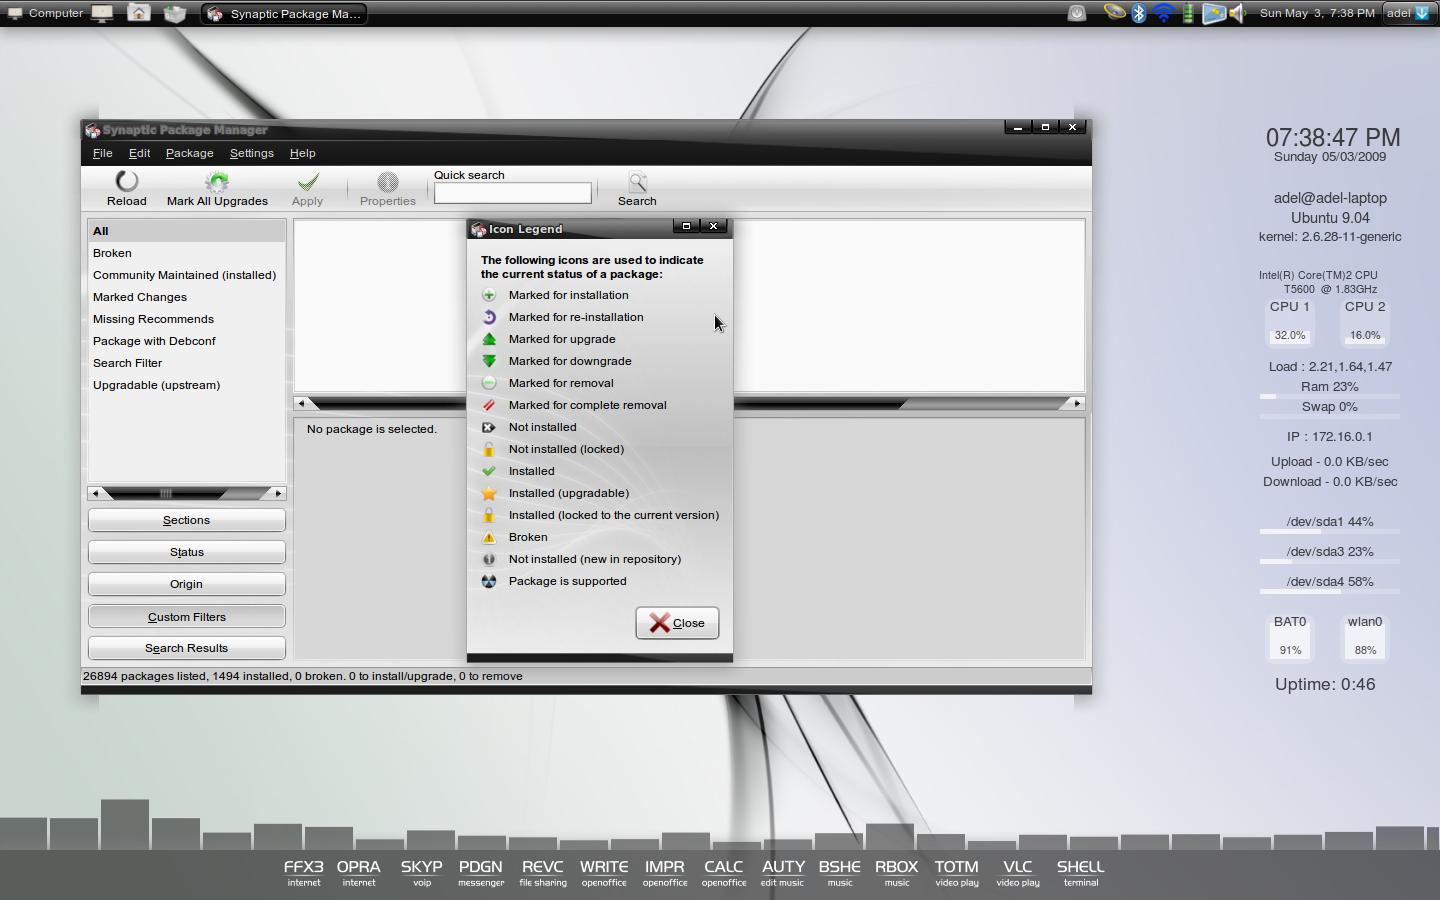Close the Icon Legend with Close button
1440x900 pixels.
(x=677, y=623)
